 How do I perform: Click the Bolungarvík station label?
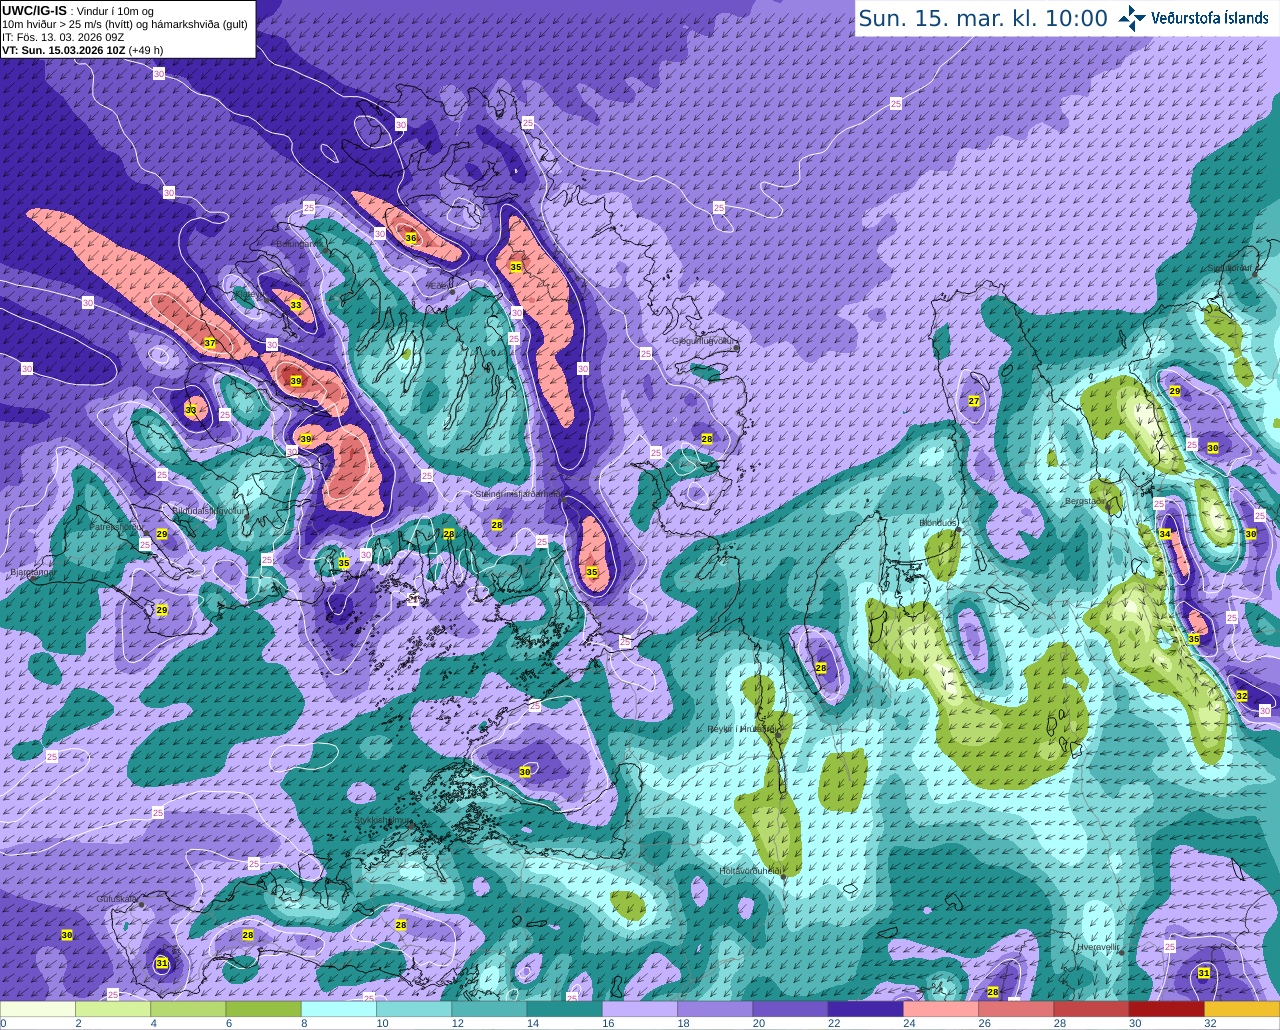tap(298, 243)
